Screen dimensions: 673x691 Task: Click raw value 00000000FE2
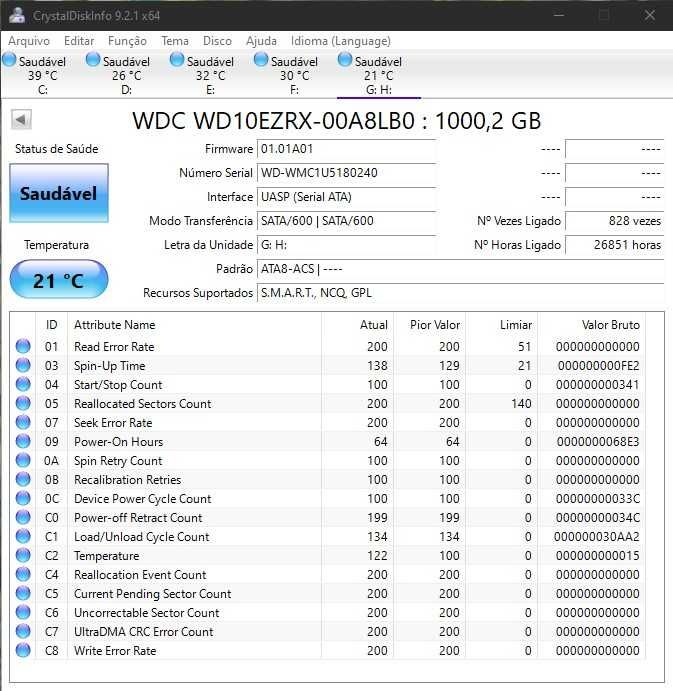click(x=598, y=365)
